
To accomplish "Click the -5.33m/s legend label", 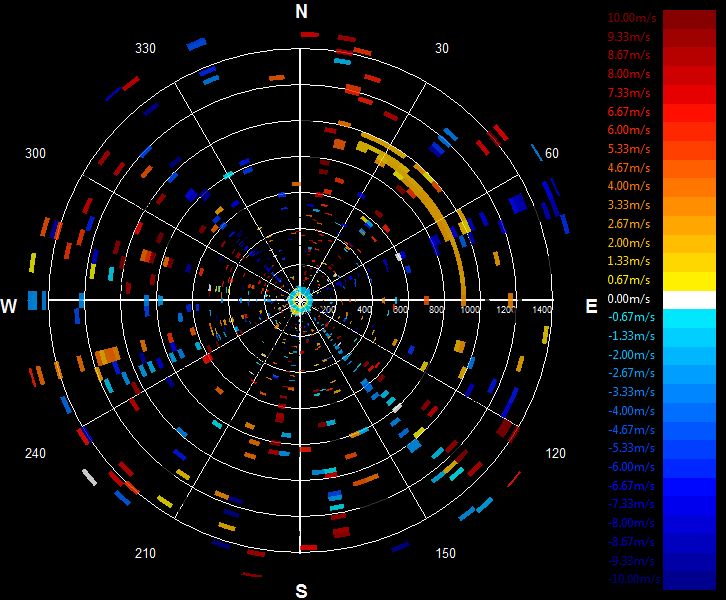I will 631,448.
